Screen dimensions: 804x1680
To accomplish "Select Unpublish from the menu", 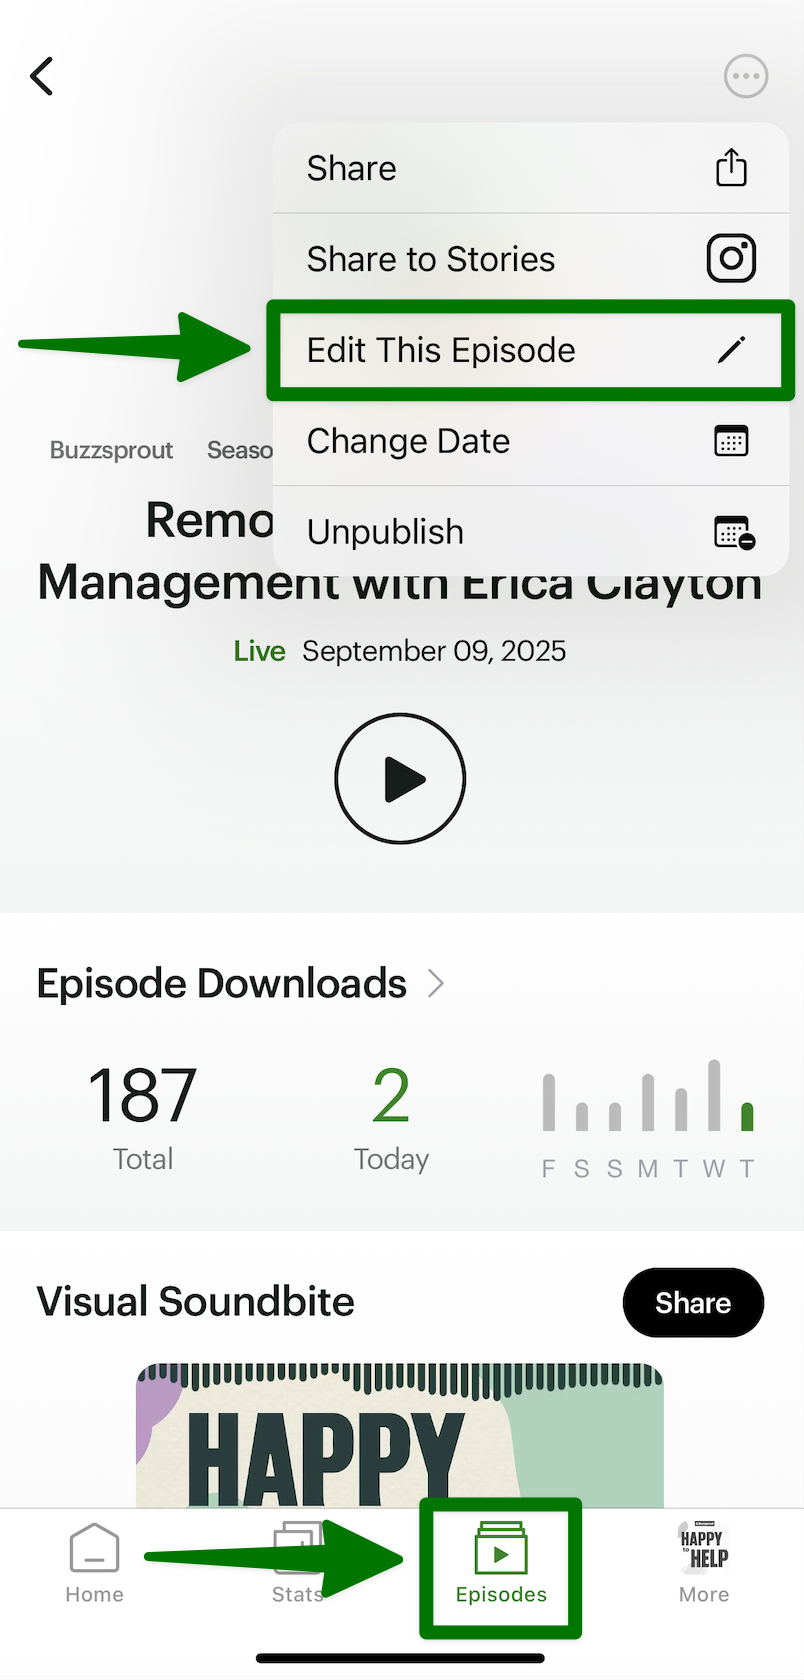I will pyautogui.click(x=385, y=532).
